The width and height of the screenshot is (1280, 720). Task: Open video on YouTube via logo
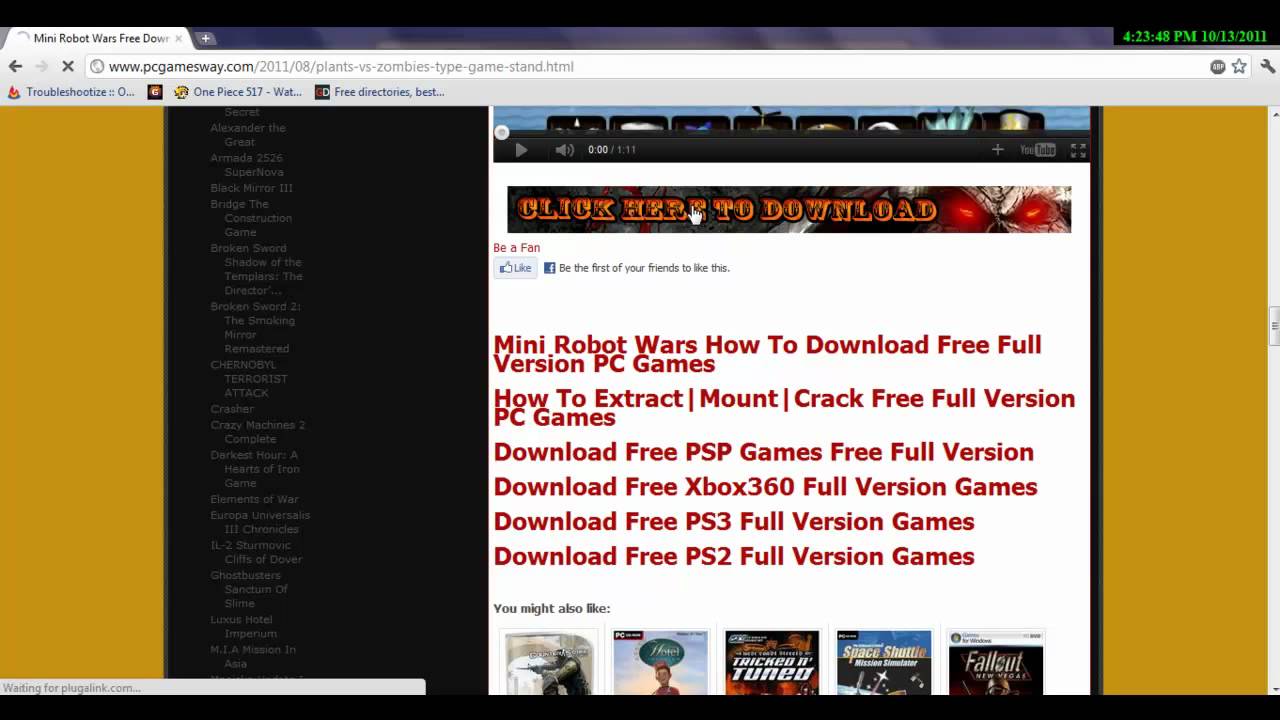[x=1038, y=150]
